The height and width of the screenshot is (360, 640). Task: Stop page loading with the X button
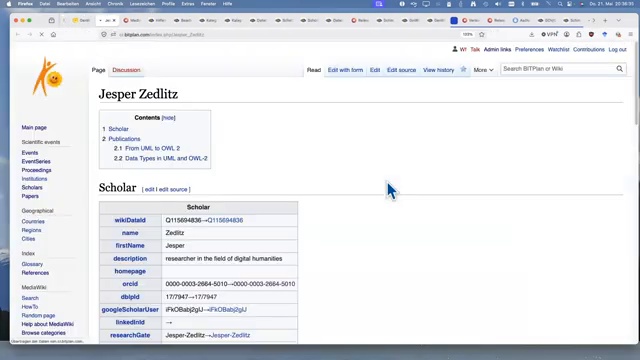pyautogui.click(x=42, y=35)
